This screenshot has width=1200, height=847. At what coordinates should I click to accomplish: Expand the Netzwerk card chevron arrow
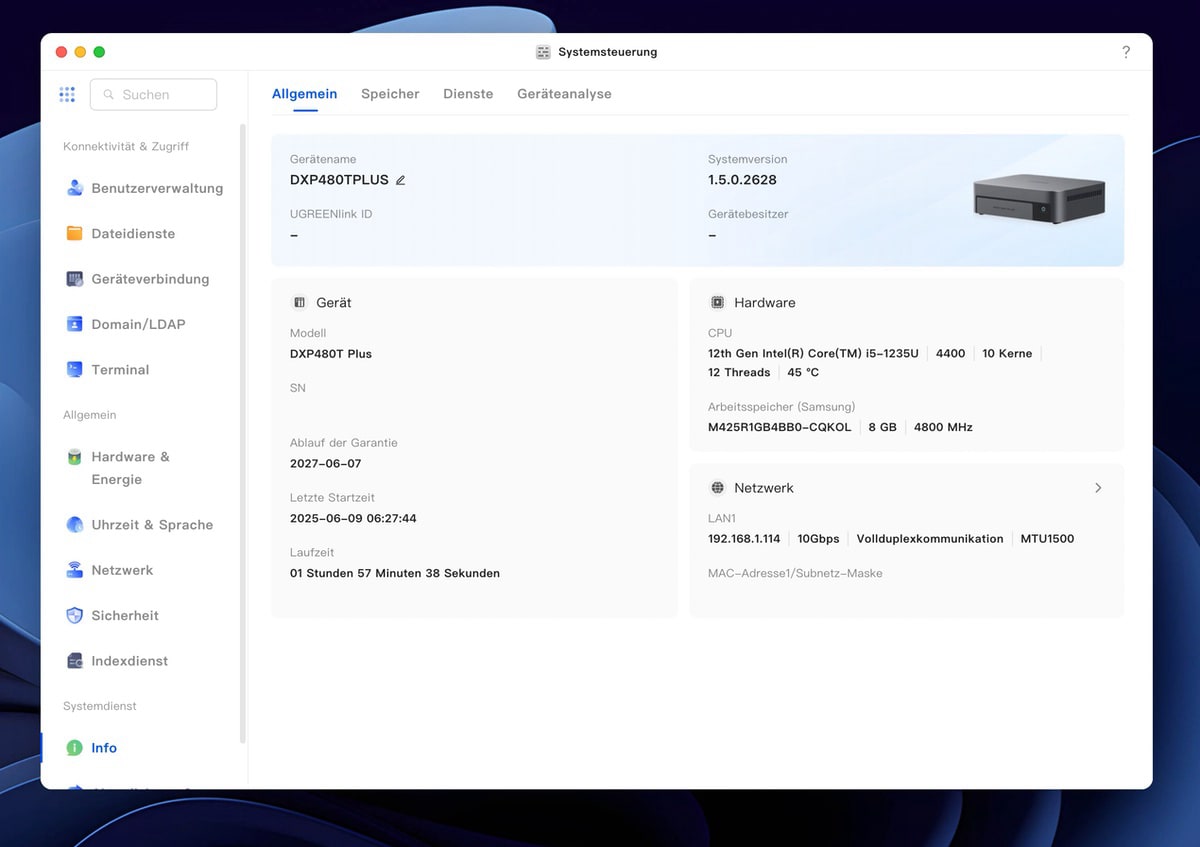coord(1098,488)
